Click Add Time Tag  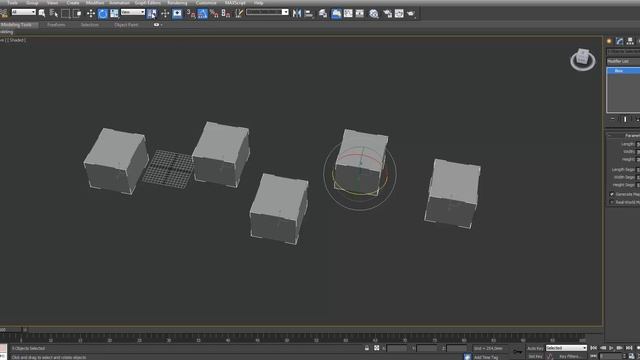pos(486,357)
